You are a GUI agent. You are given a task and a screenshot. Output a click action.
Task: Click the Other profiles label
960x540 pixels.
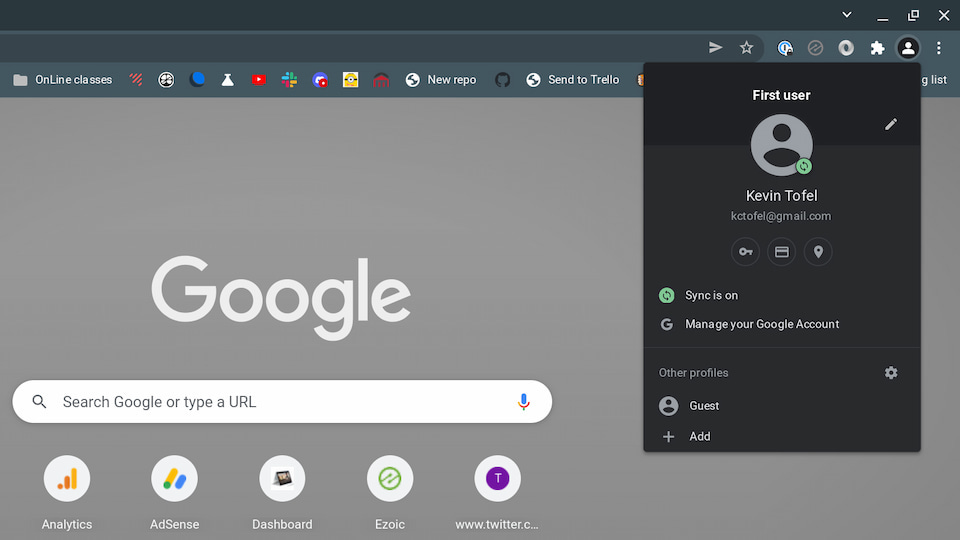click(693, 373)
